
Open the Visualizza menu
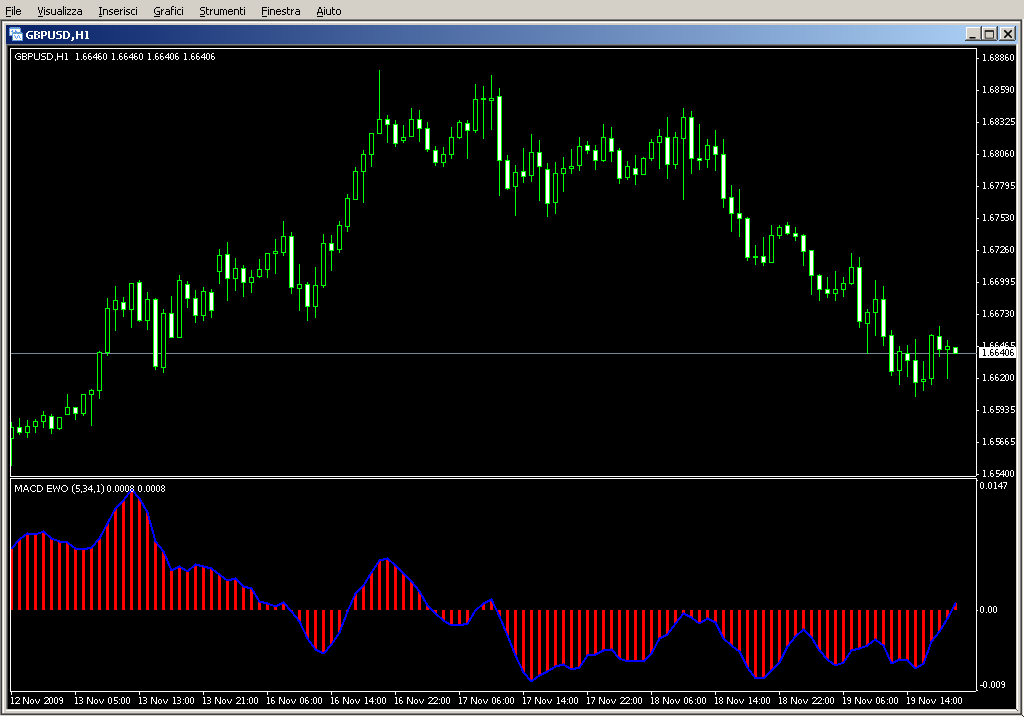pyautogui.click(x=60, y=11)
